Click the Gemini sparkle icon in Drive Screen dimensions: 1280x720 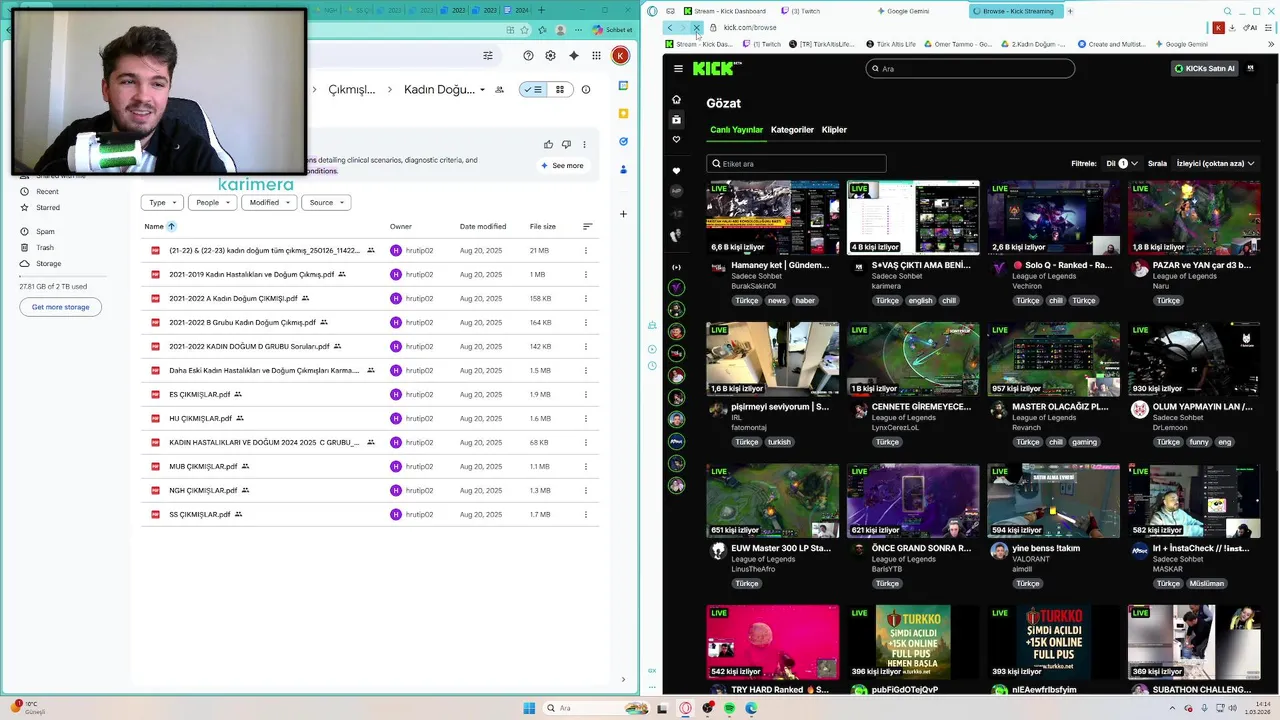pos(573,56)
